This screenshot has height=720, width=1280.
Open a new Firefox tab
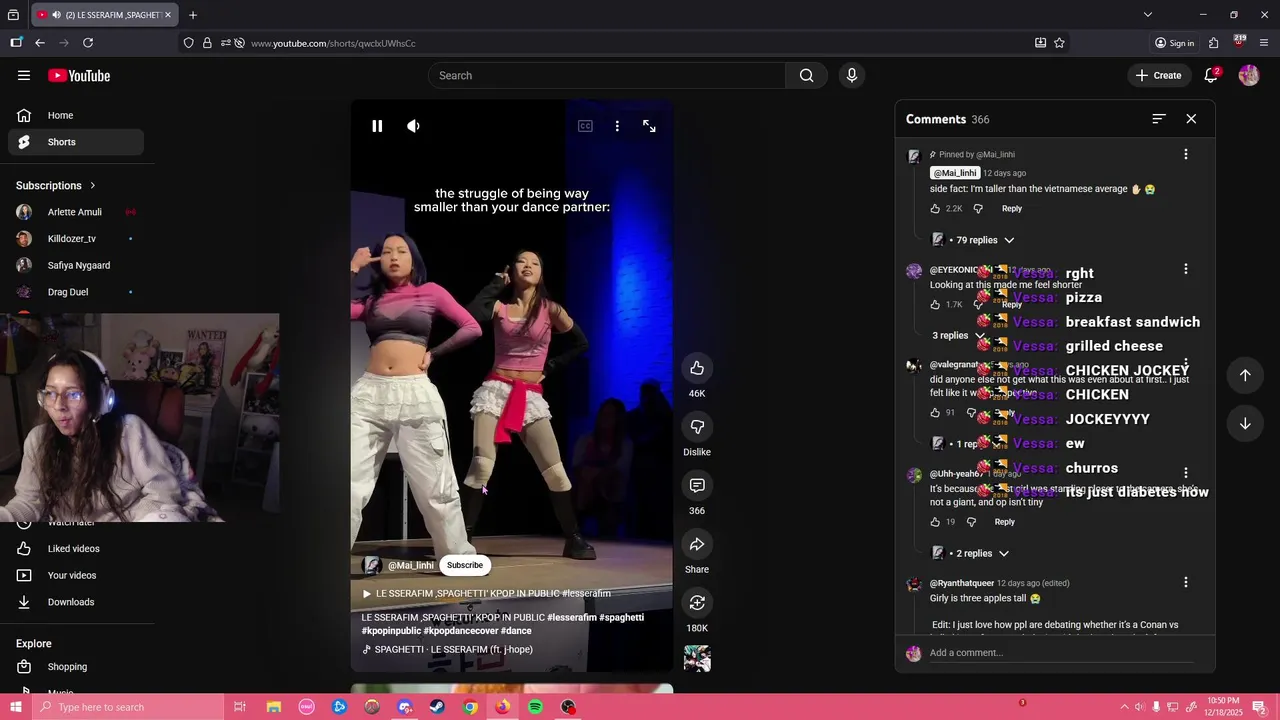(x=193, y=15)
